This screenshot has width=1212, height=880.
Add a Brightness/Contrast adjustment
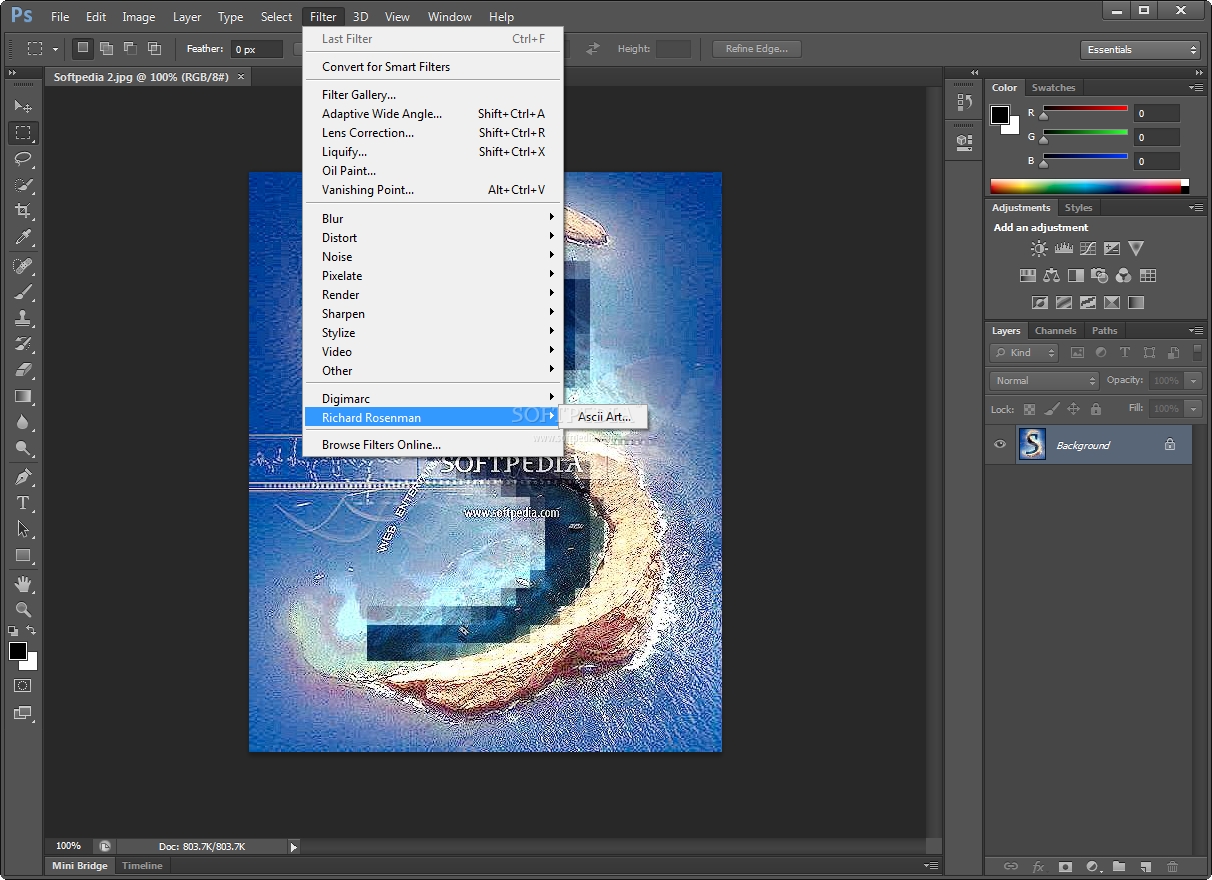(1040, 249)
